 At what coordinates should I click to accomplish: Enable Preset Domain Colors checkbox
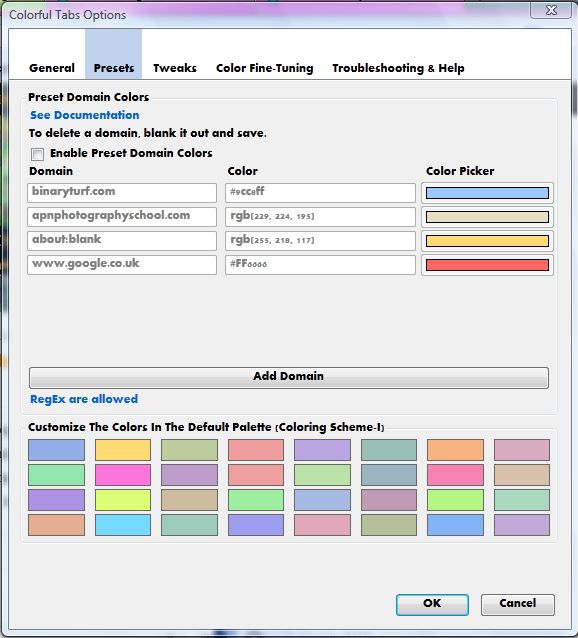point(37,154)
